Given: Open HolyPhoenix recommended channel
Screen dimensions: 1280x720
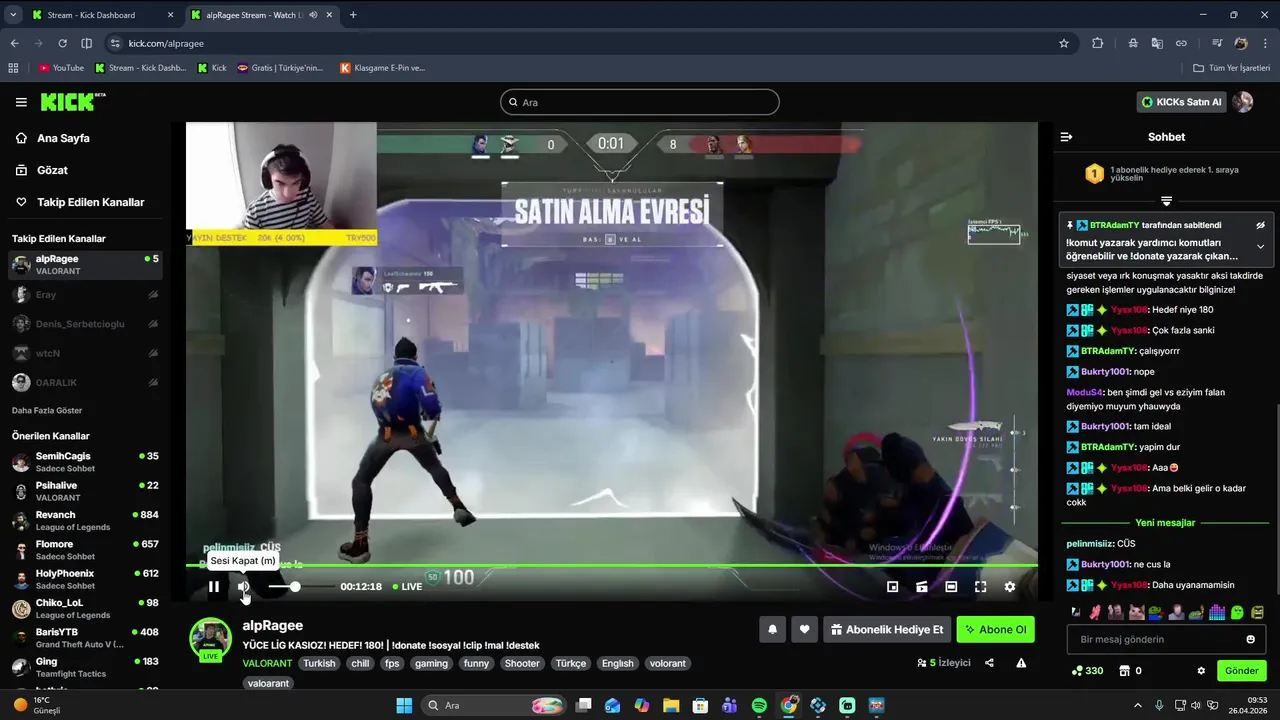Looking at the screenshot, I should click(x=85, y=579).
